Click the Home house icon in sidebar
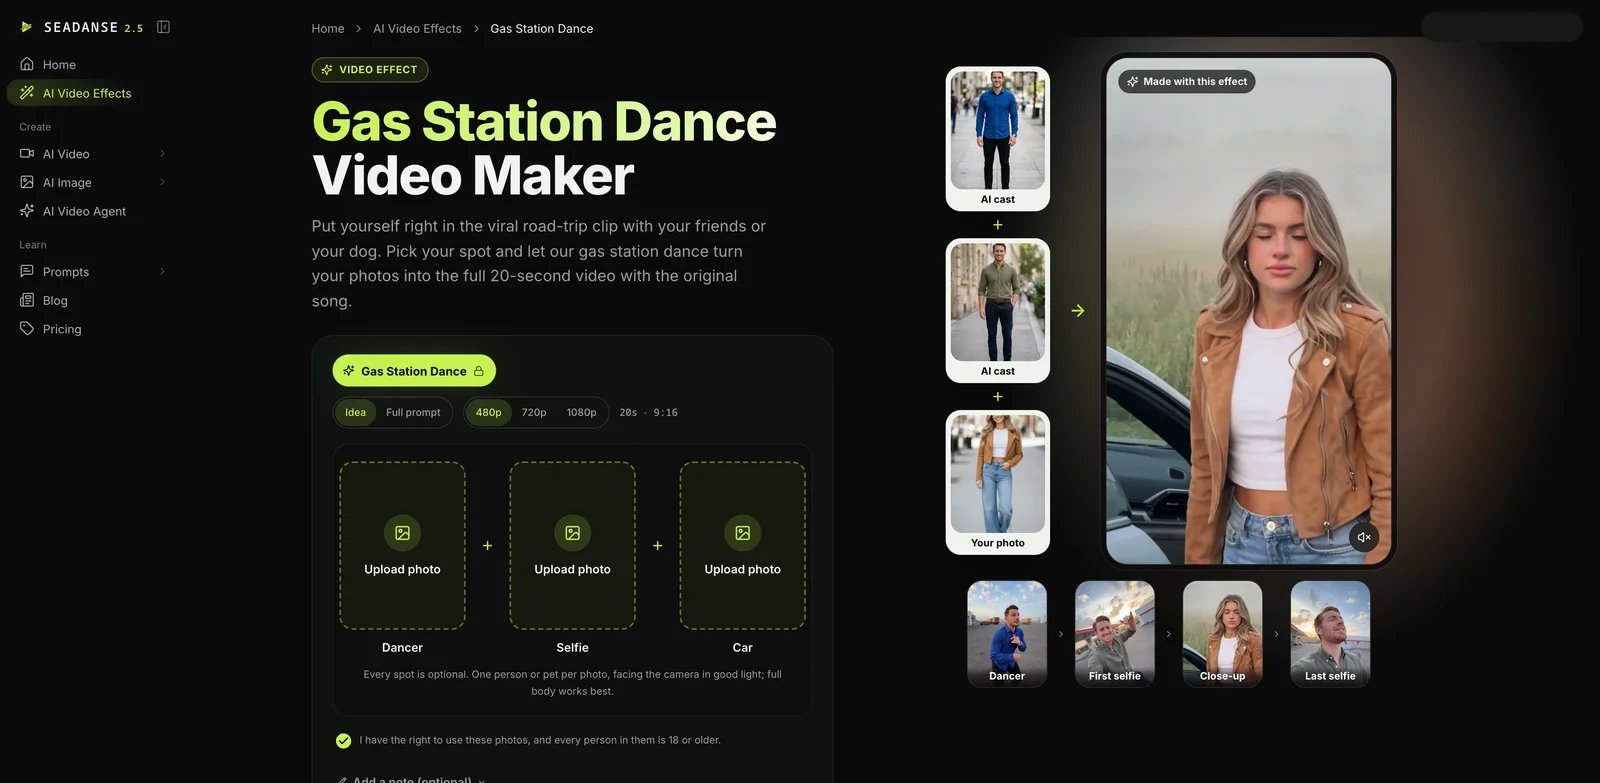The height and width of the screenshot is (783, 1600). (27, 64)
